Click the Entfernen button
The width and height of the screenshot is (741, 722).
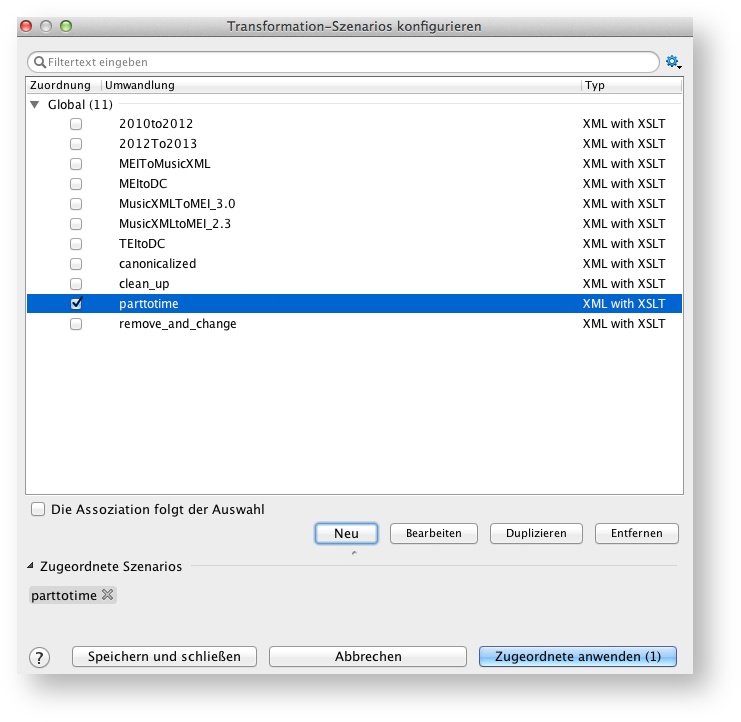coord(636,533)
